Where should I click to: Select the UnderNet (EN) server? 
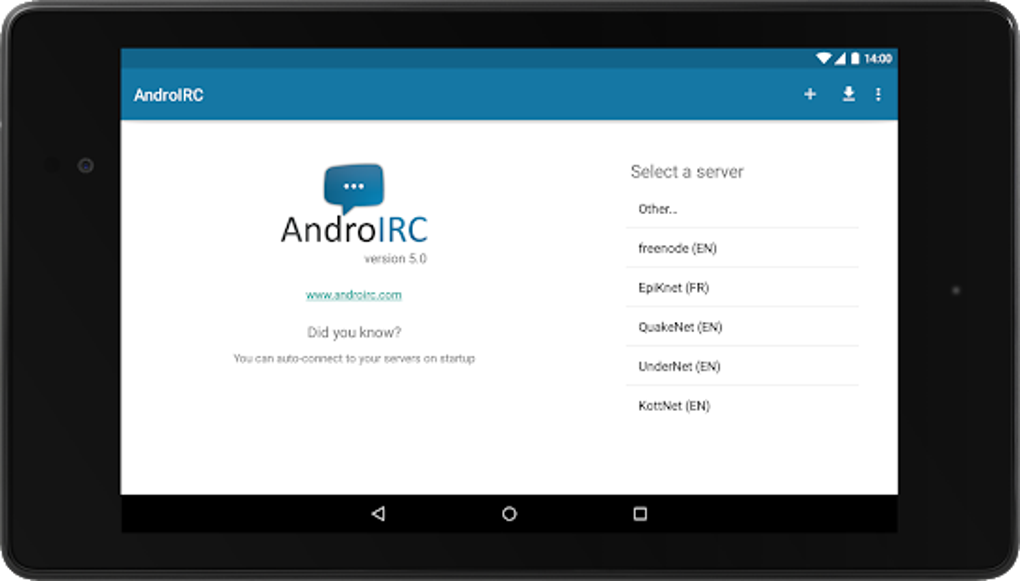[680, 366]
